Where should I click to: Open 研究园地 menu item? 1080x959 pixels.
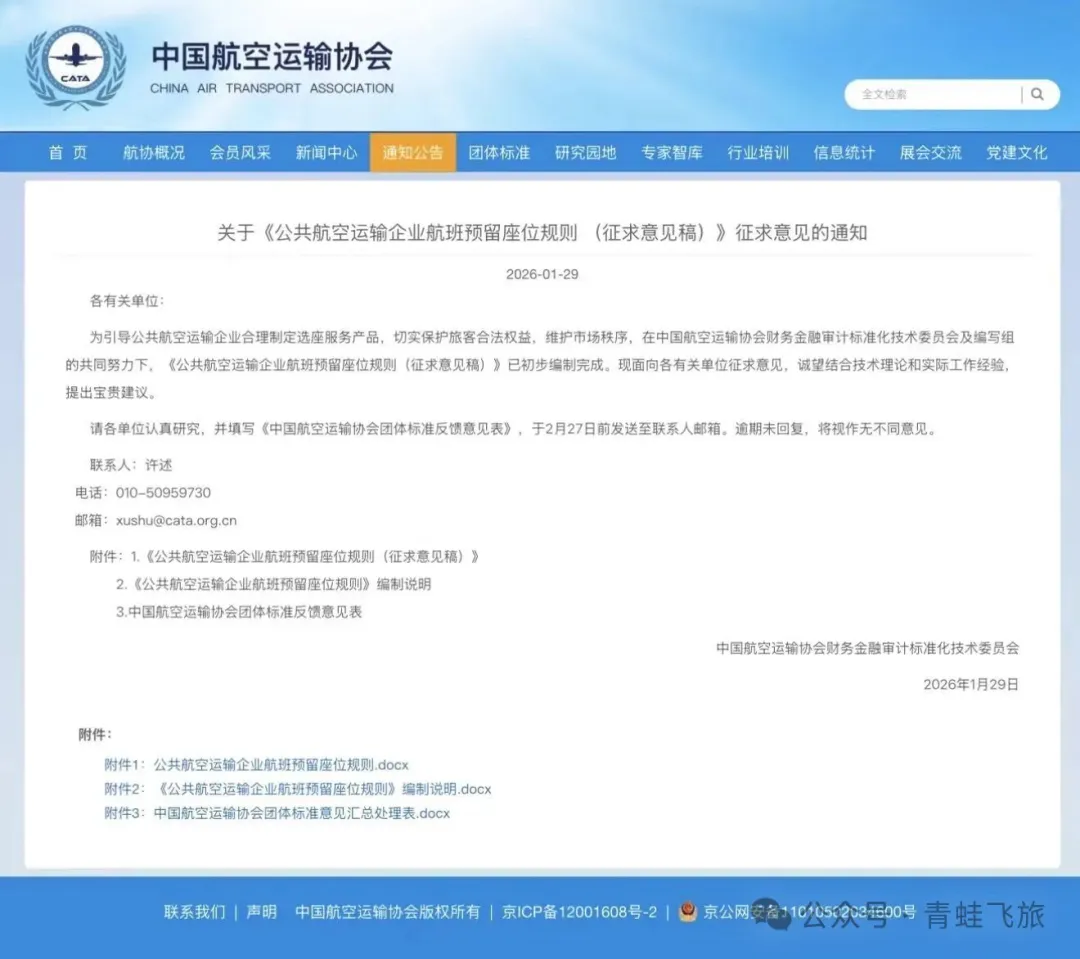tap(585, 152)
